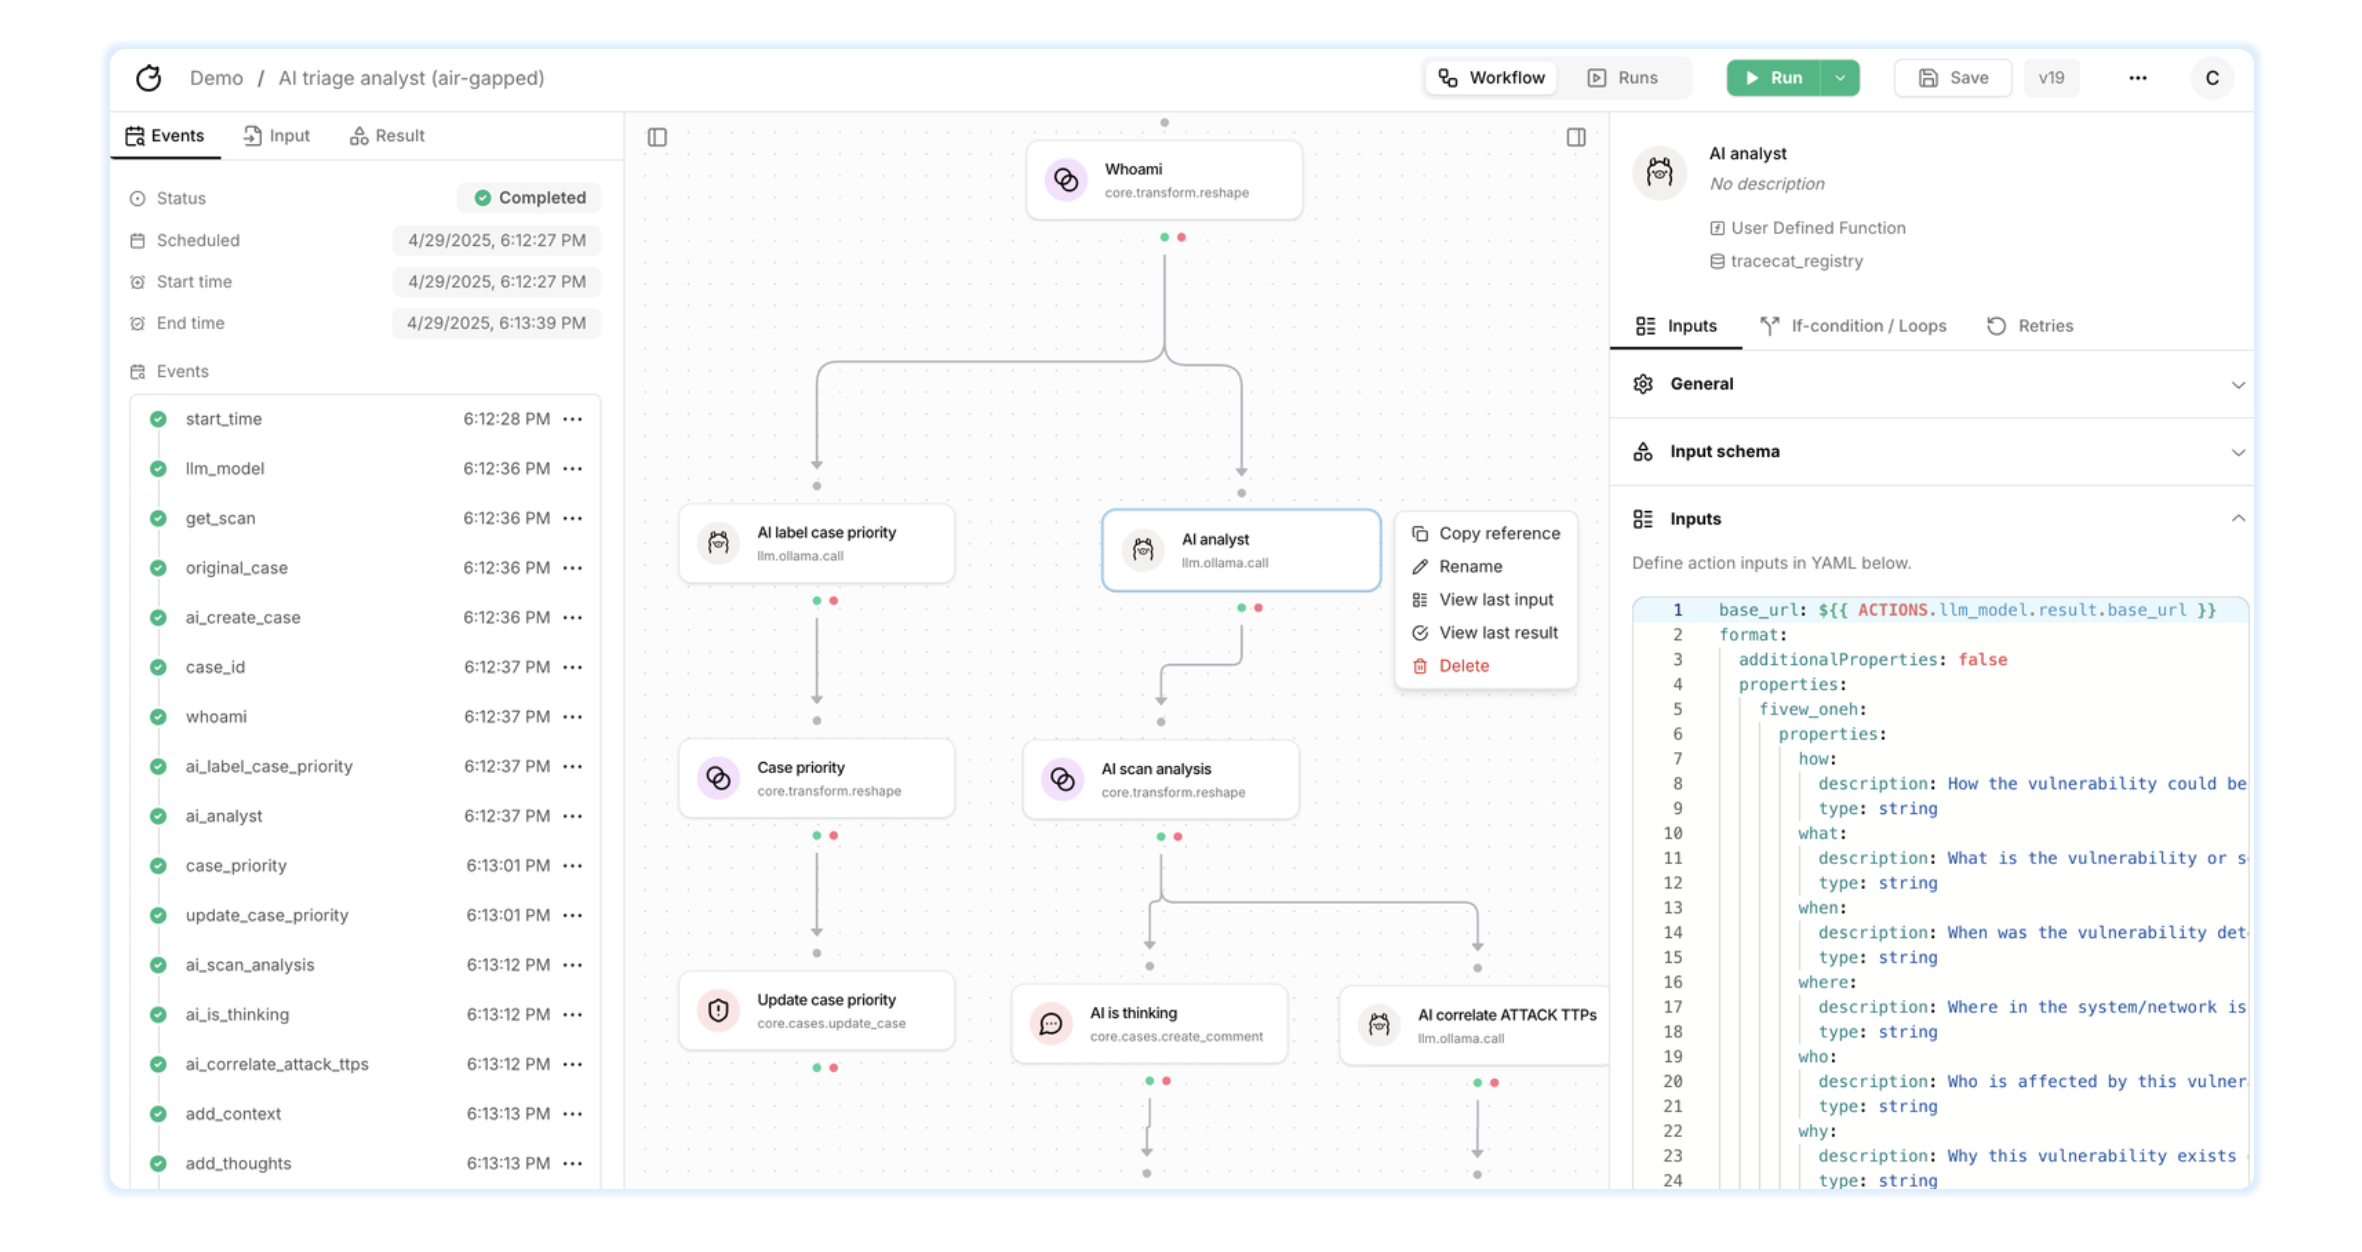Screen dimensions: 2362x1252
Task: Click the Tracecat logo icon
Action: tap(149, 78)
